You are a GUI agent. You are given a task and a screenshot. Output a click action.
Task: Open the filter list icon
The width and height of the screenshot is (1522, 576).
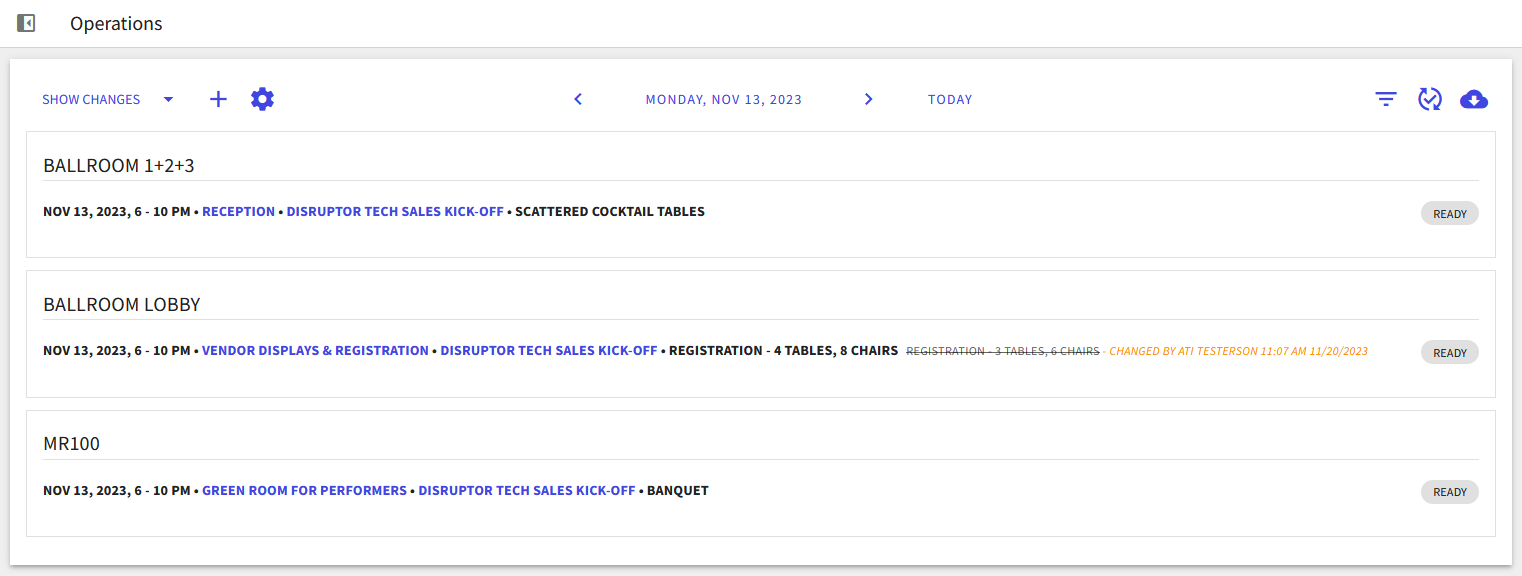coord(1385,99)
